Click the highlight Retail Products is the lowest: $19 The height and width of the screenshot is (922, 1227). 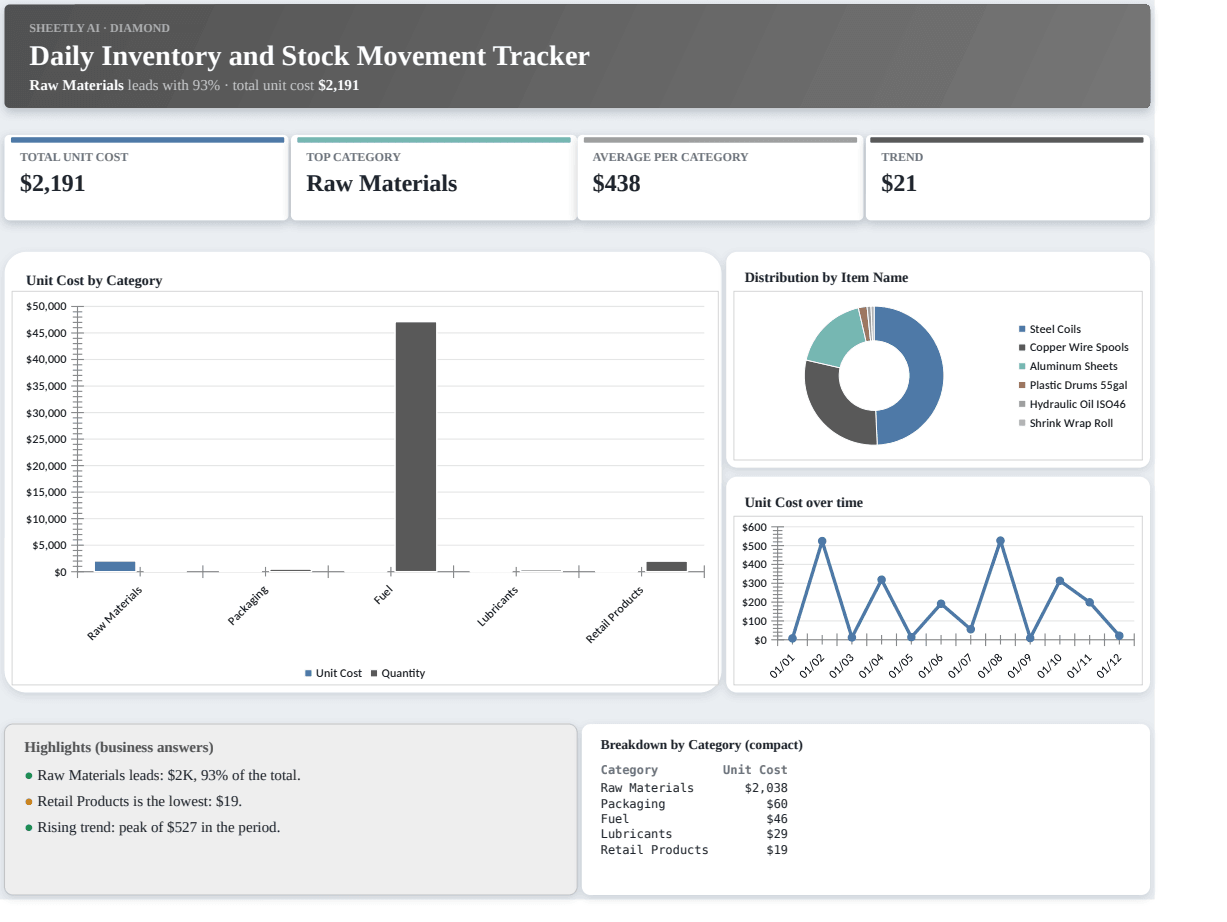(140, 801)
